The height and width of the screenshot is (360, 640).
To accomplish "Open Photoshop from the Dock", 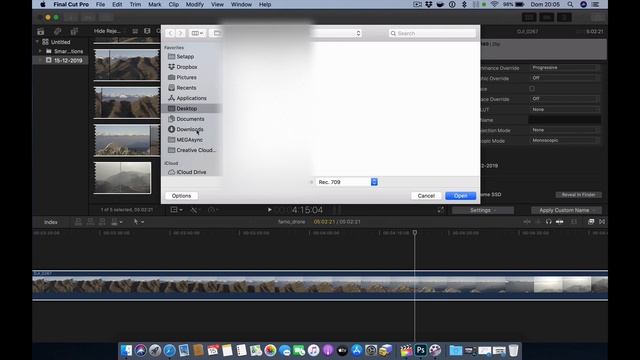I will click(x=420, y=350).
